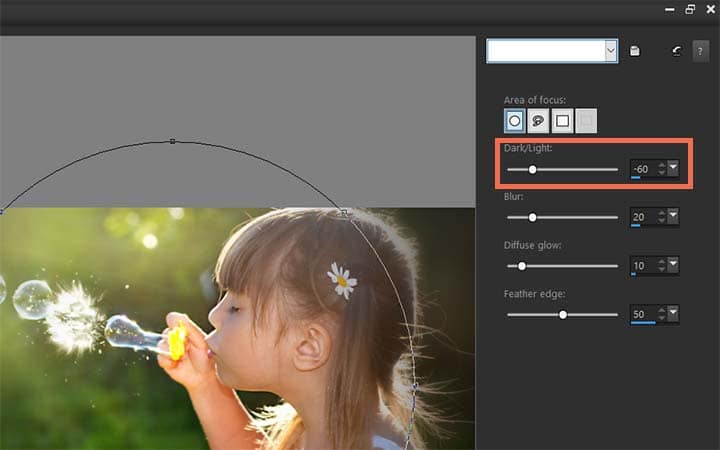Viewport: 720px width, 450px height.
Task: Click the Diffuse glow value field showing 10
Action: [x=643, y=265]
